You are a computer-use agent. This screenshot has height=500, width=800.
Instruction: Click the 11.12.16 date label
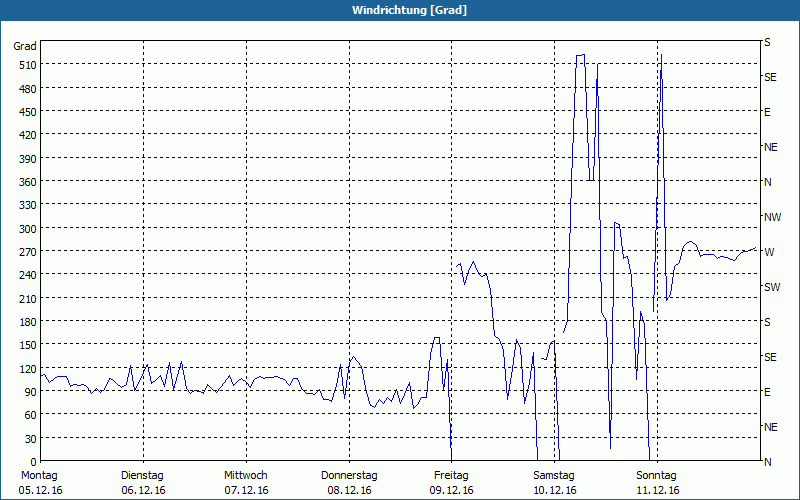pos(658,490)
